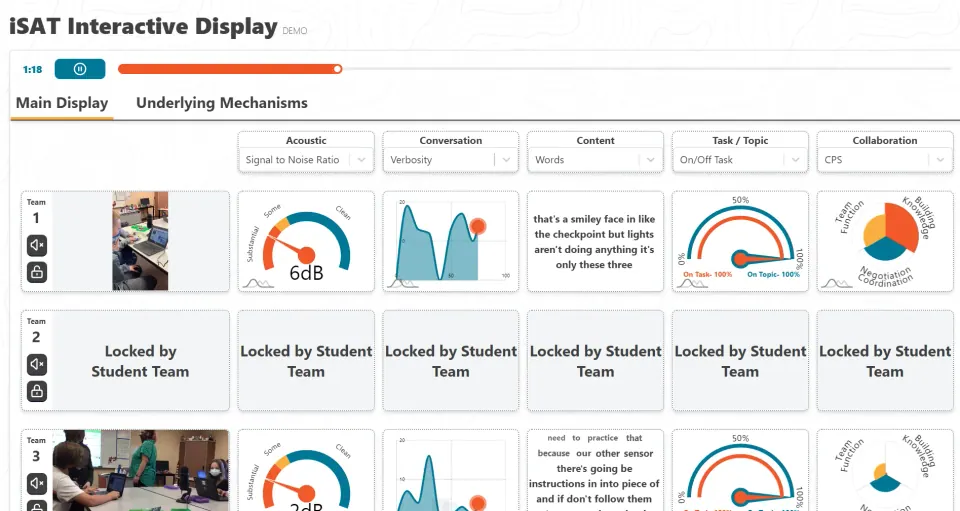Click the DEMO label next to title
The width and height of the screenshot is (960, 511).
coord(294,31)
